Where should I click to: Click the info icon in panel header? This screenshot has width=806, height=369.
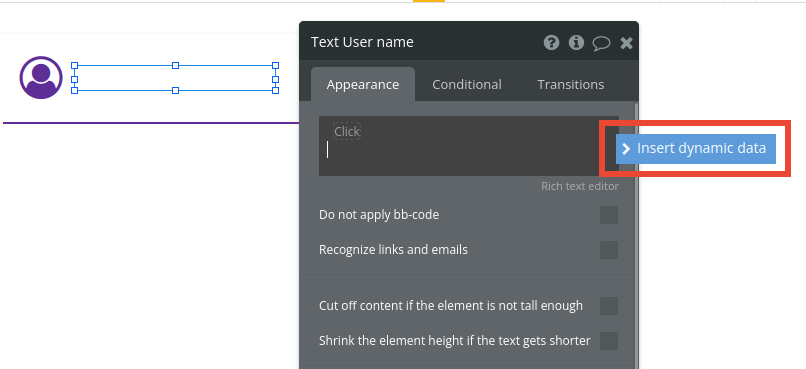point(576,42)
